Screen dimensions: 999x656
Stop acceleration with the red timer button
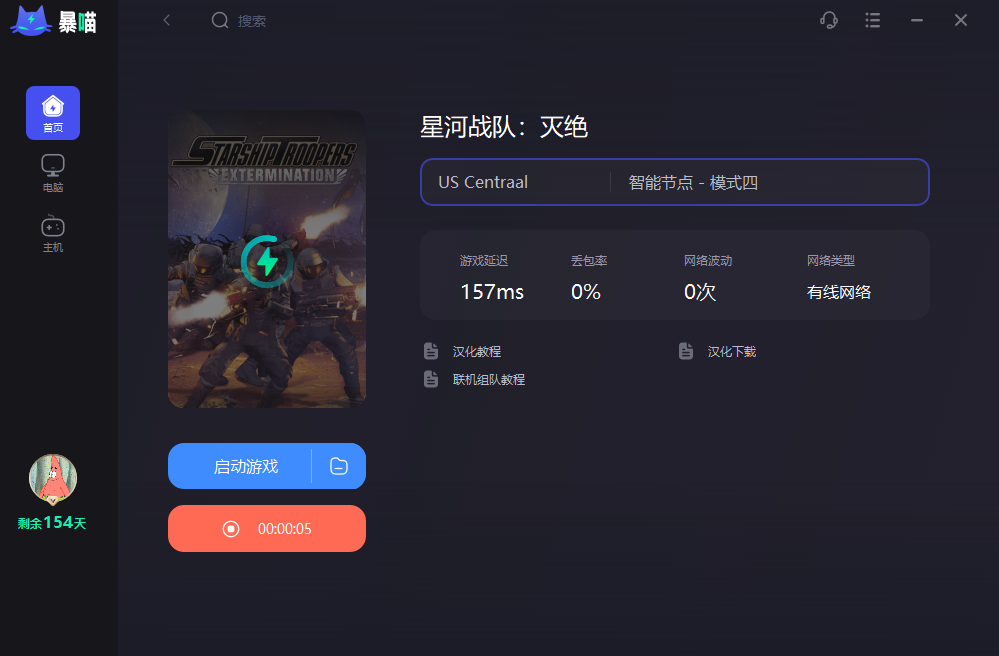coord(267,529)
